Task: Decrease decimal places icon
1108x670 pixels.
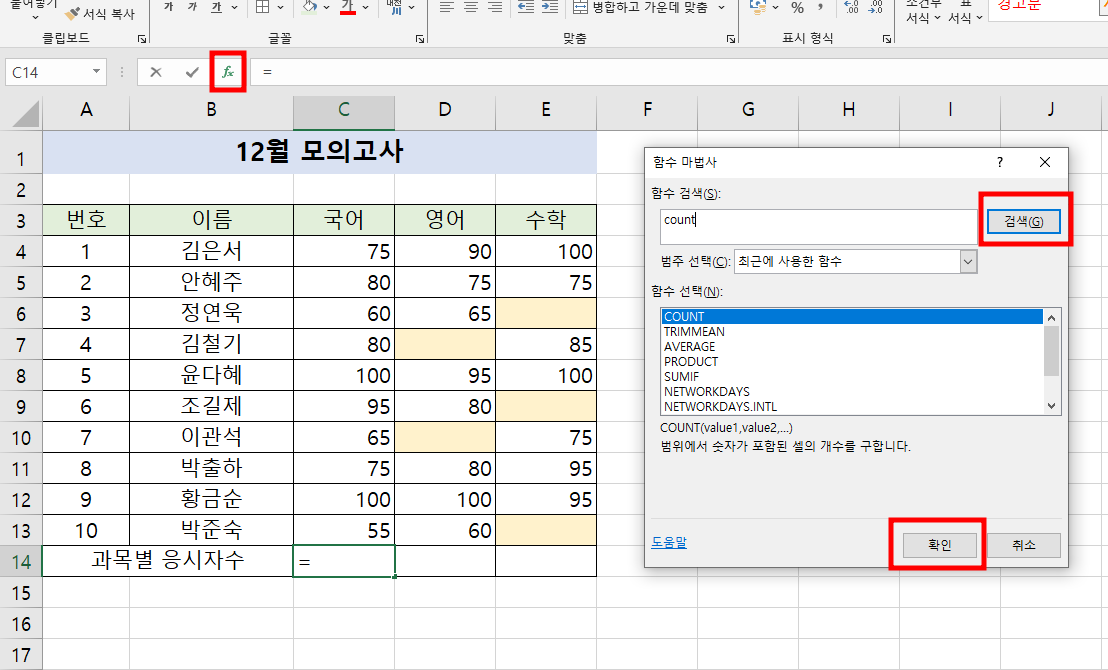Action: coord(876,7)
